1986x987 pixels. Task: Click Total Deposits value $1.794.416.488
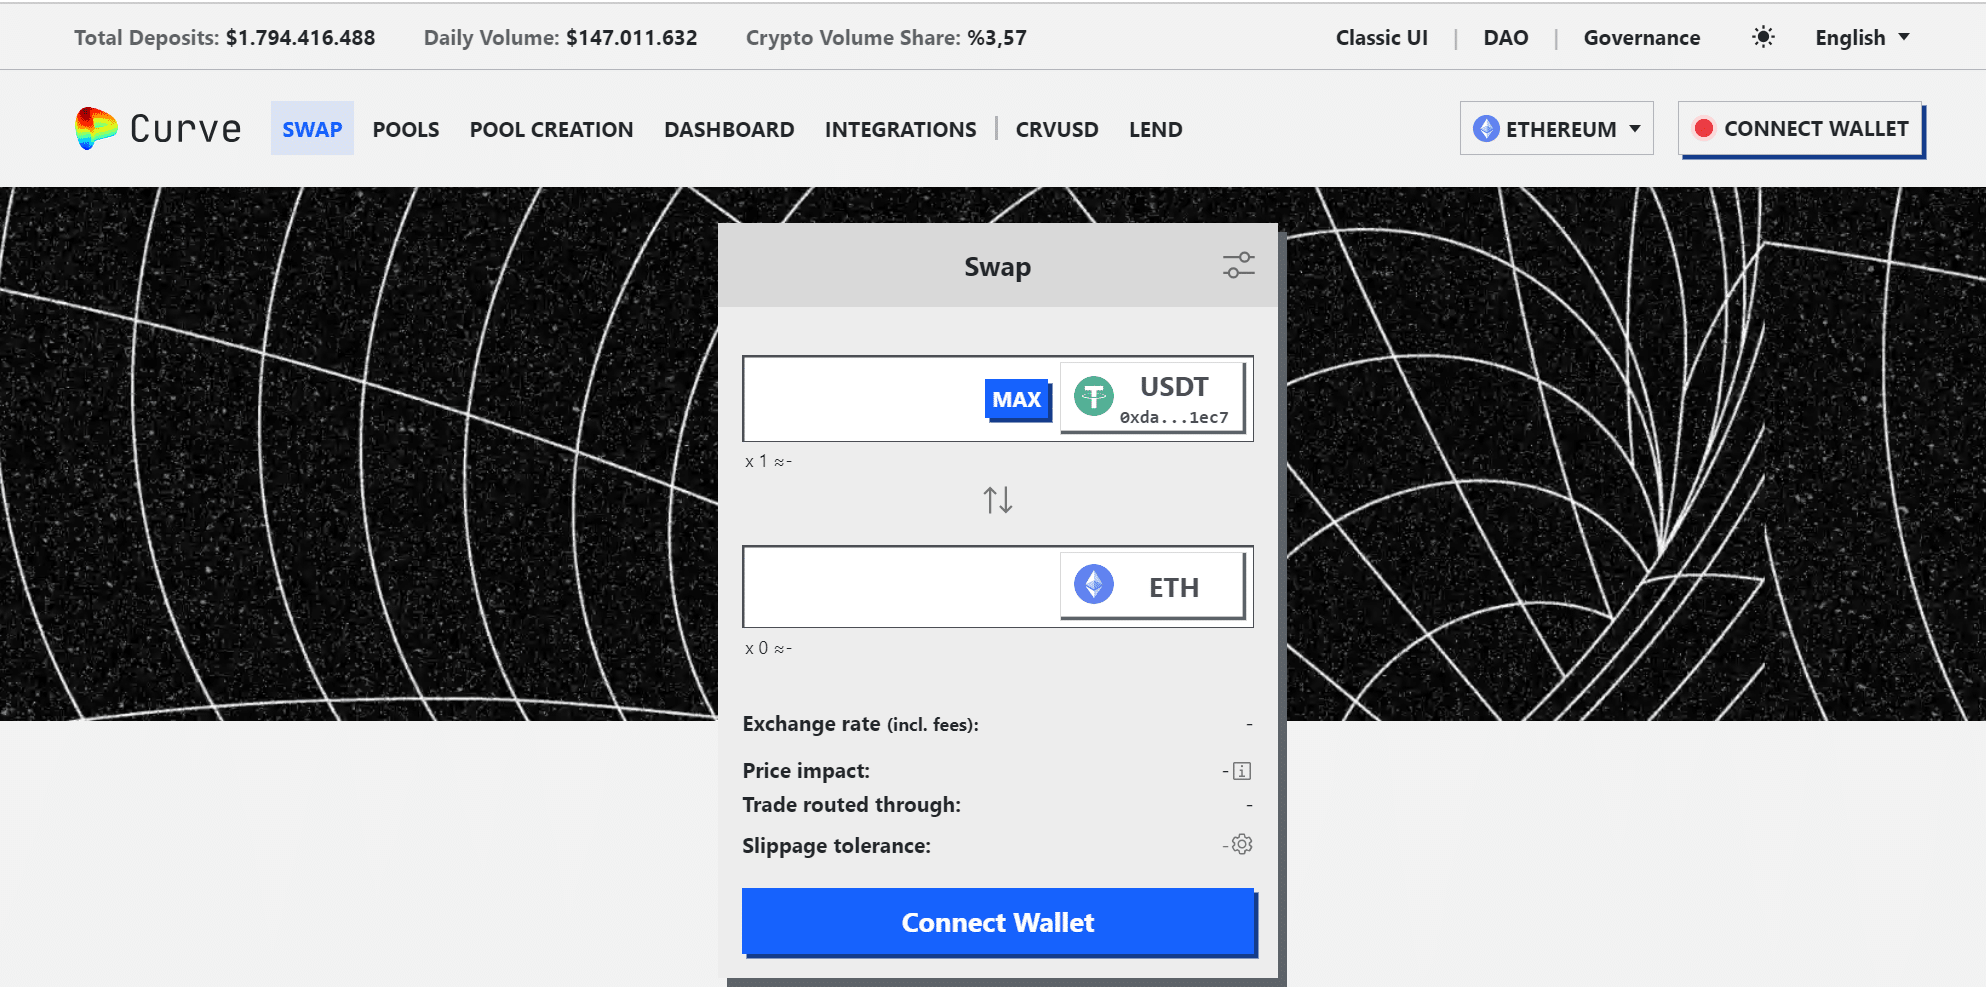tap(300, 38)
